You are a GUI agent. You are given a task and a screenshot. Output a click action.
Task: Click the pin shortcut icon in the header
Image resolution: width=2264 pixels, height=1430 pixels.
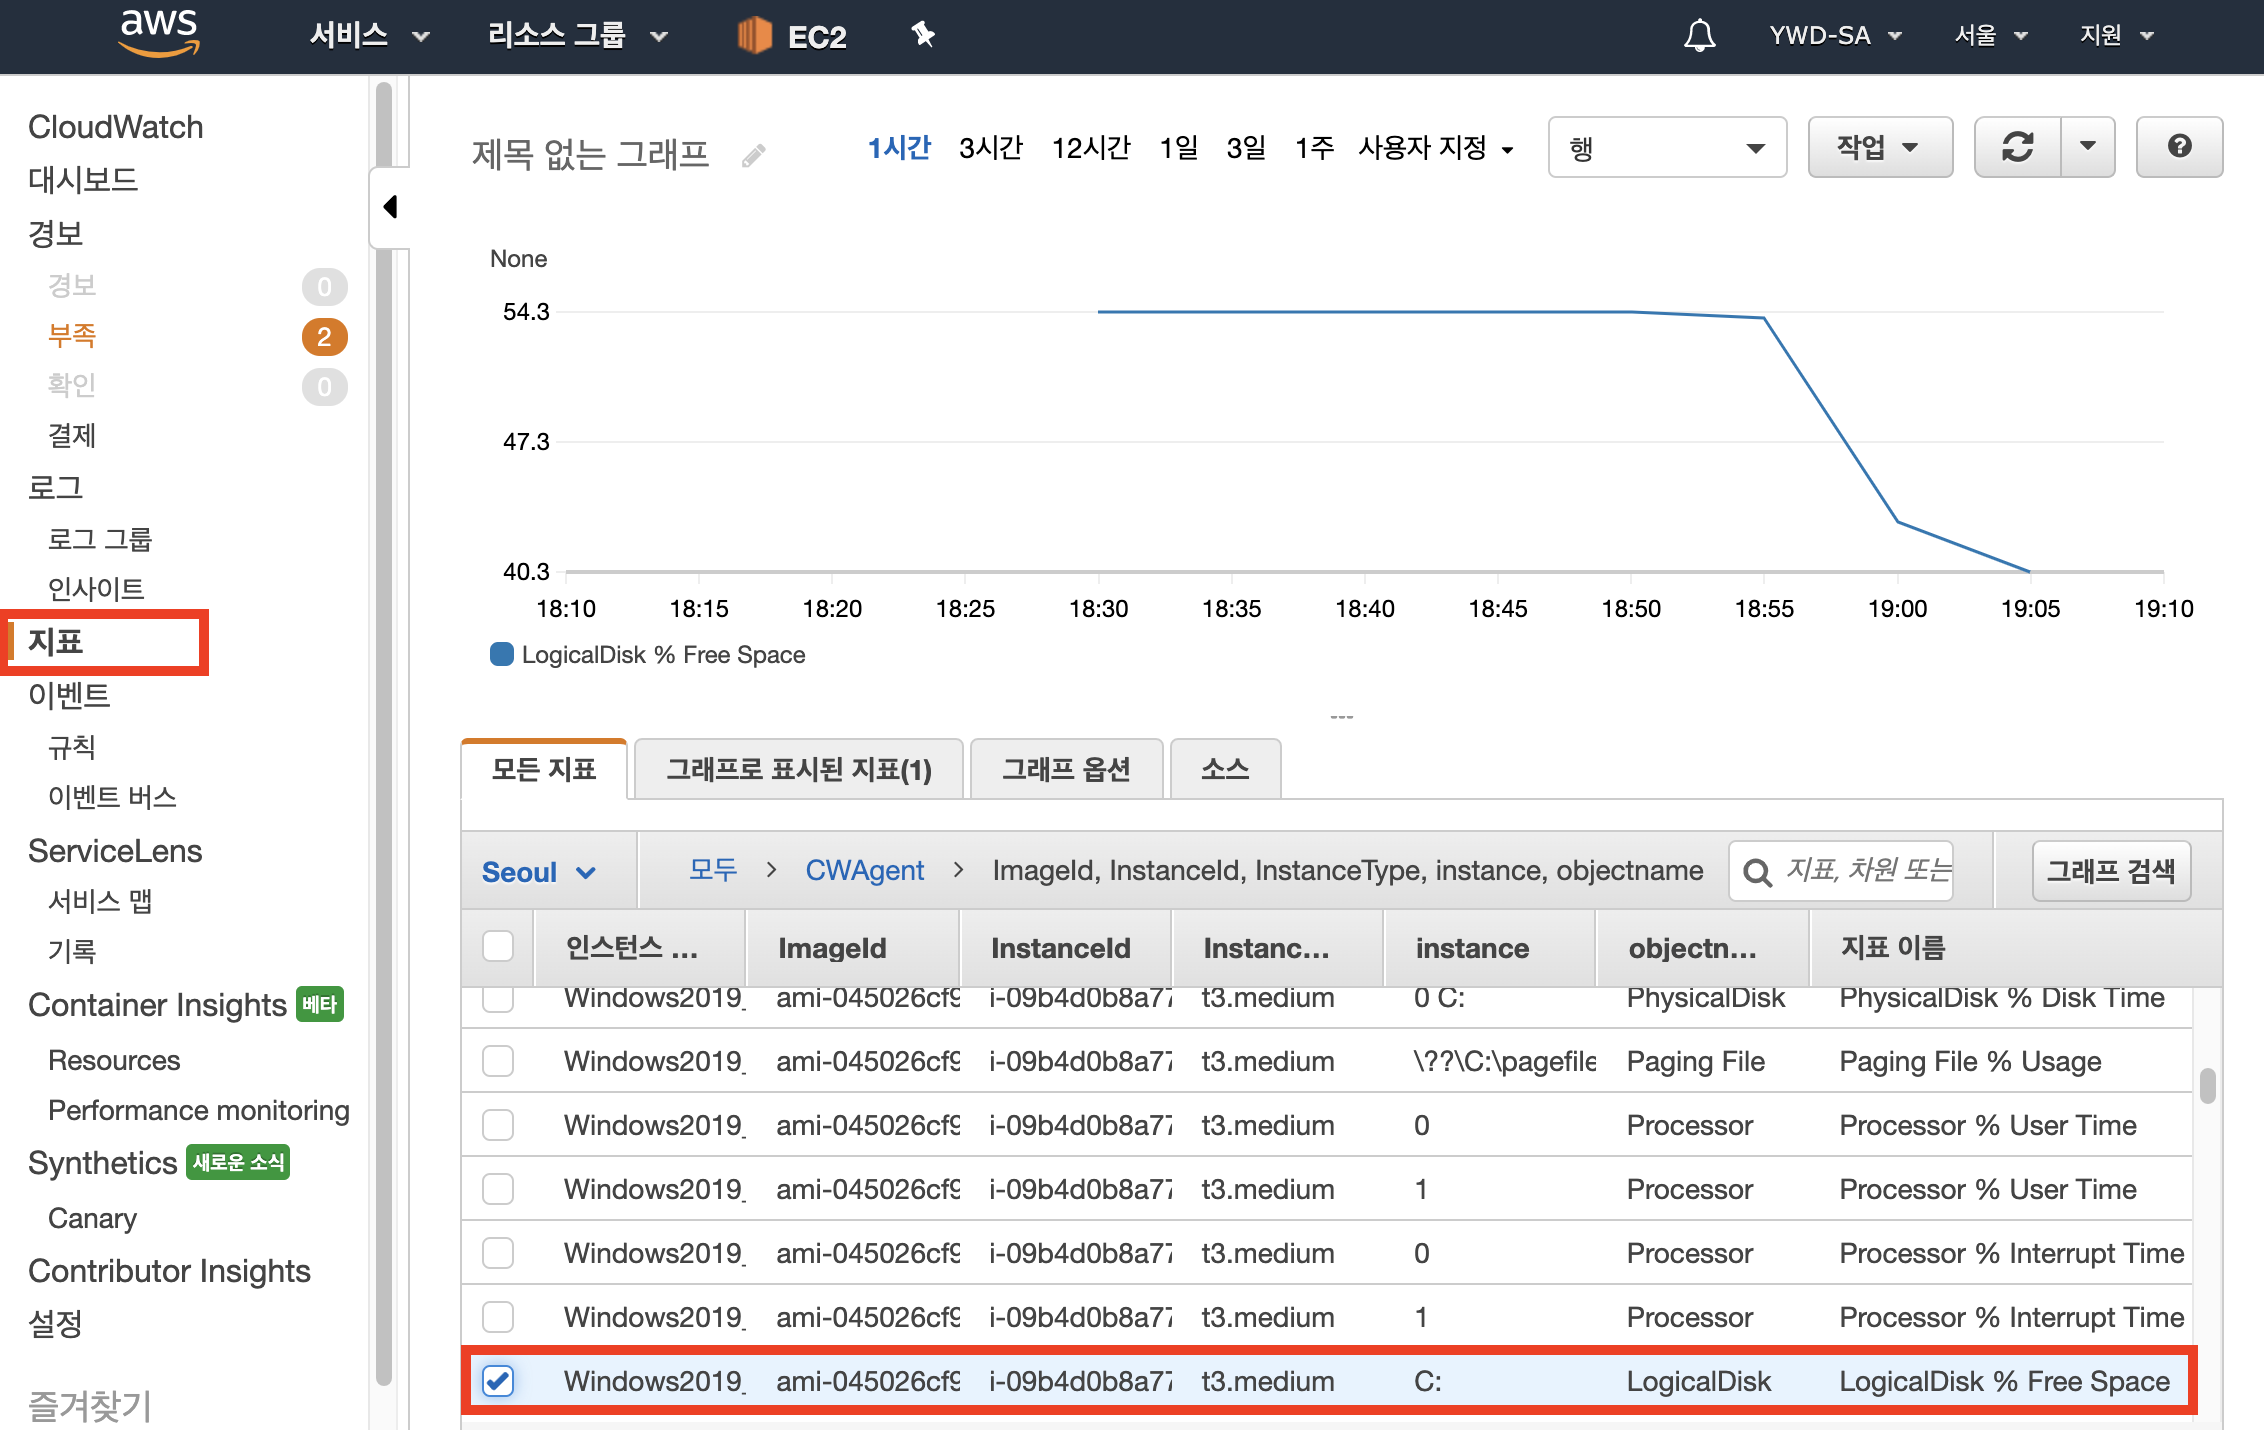click(922, 35)
